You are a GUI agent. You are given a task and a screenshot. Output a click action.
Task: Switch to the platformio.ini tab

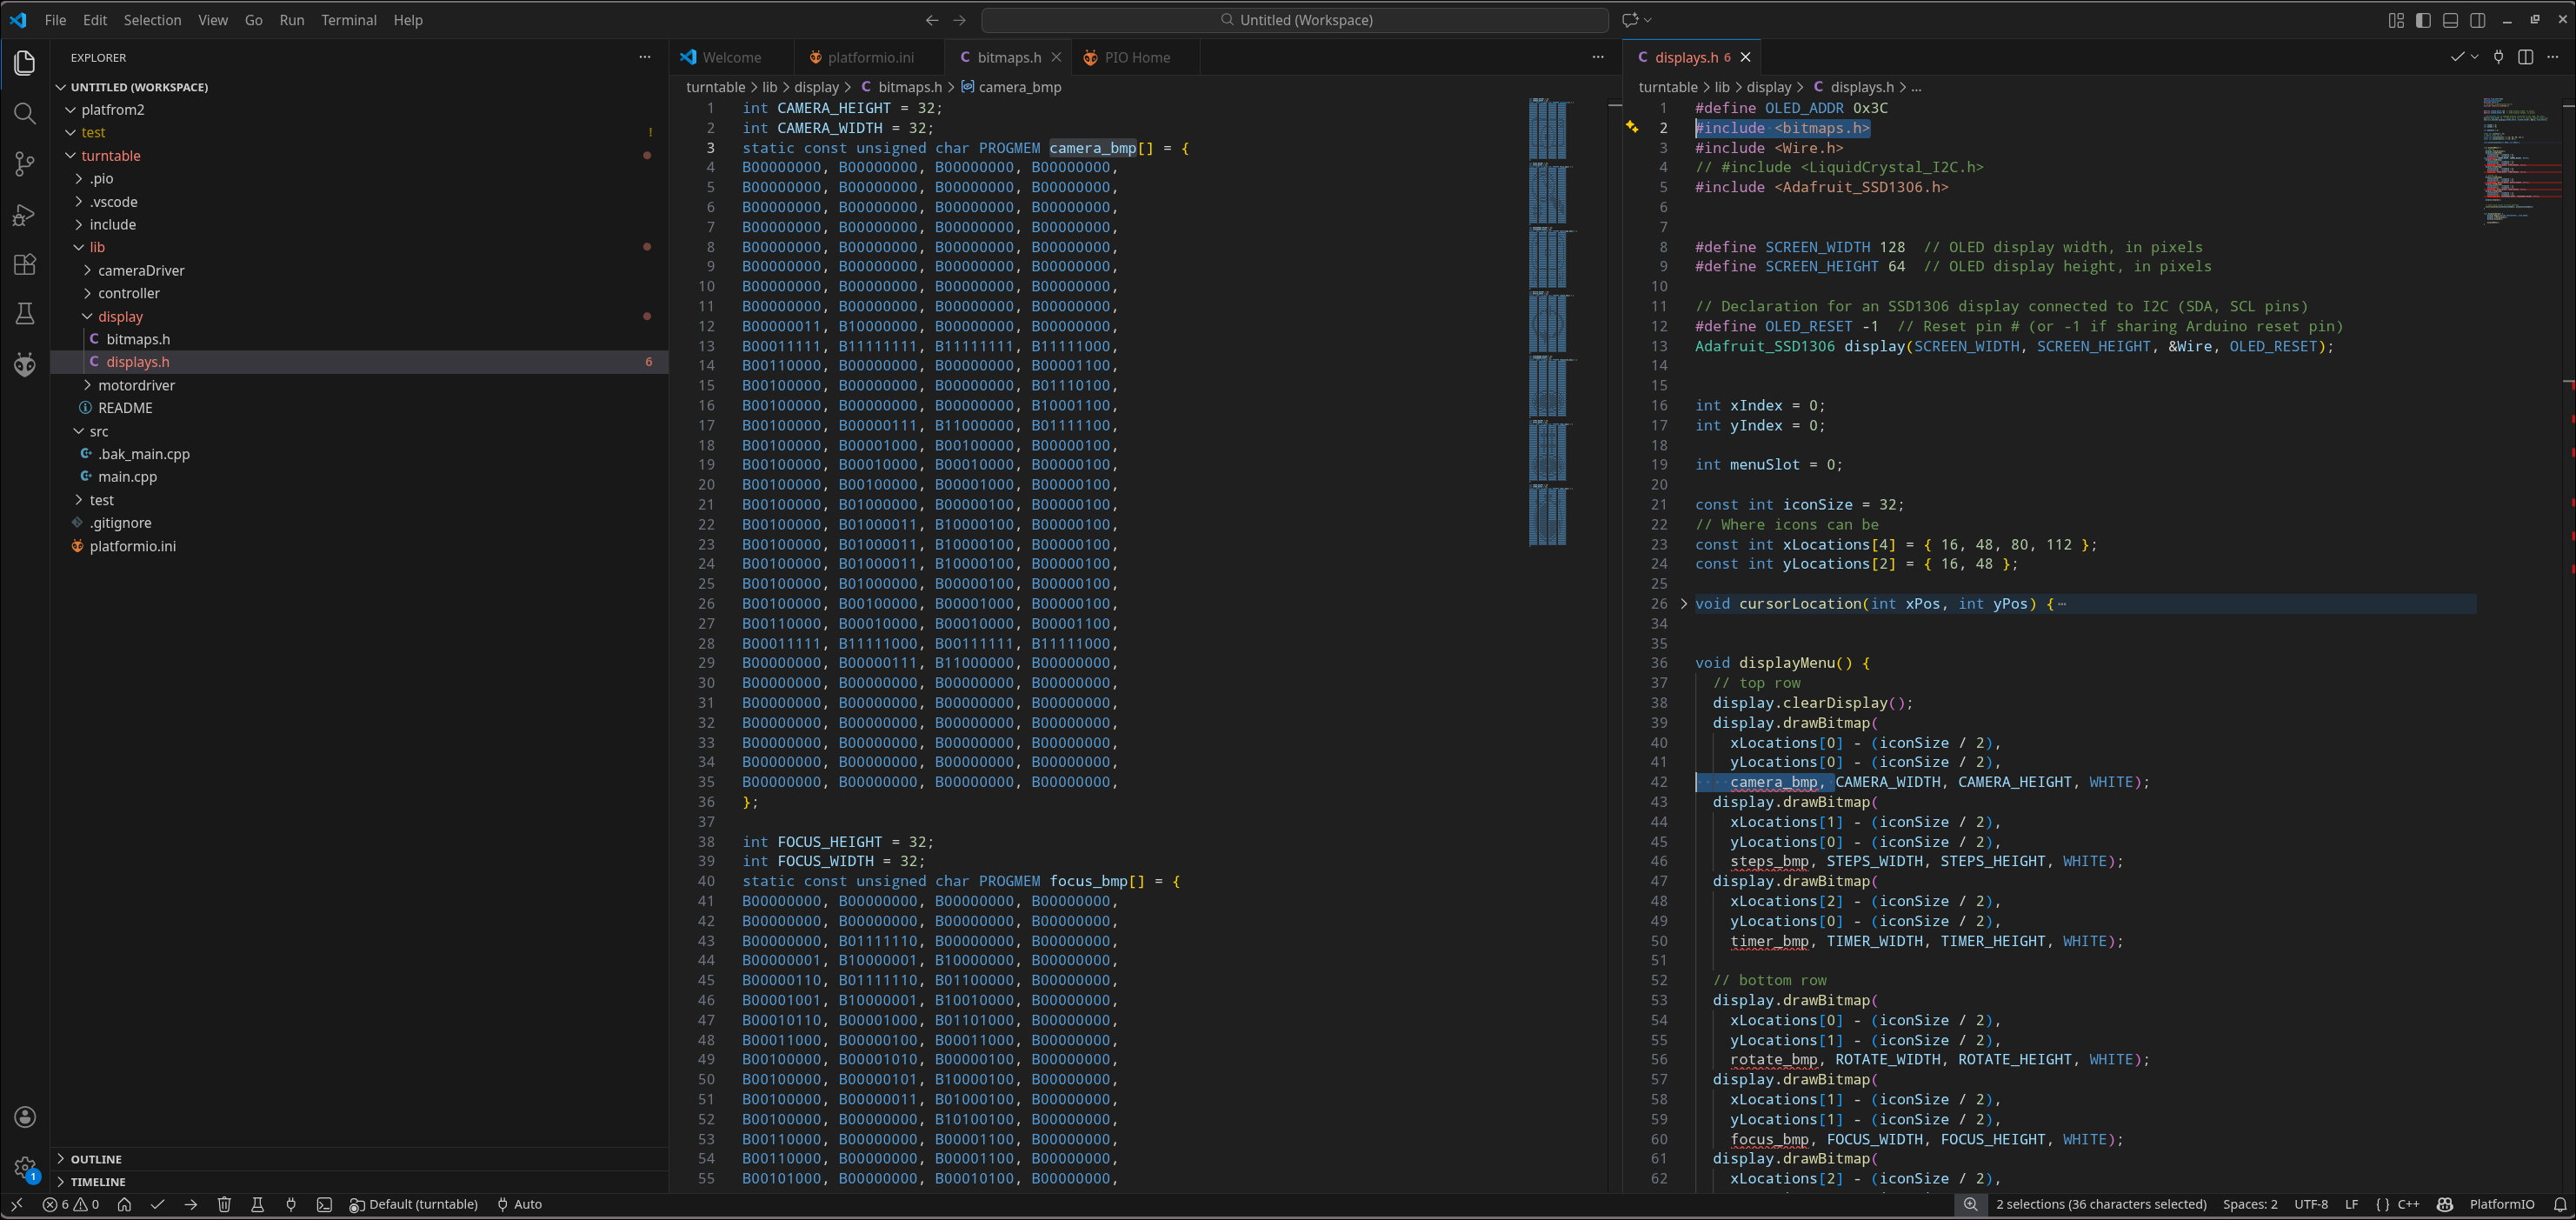[870, 57]
